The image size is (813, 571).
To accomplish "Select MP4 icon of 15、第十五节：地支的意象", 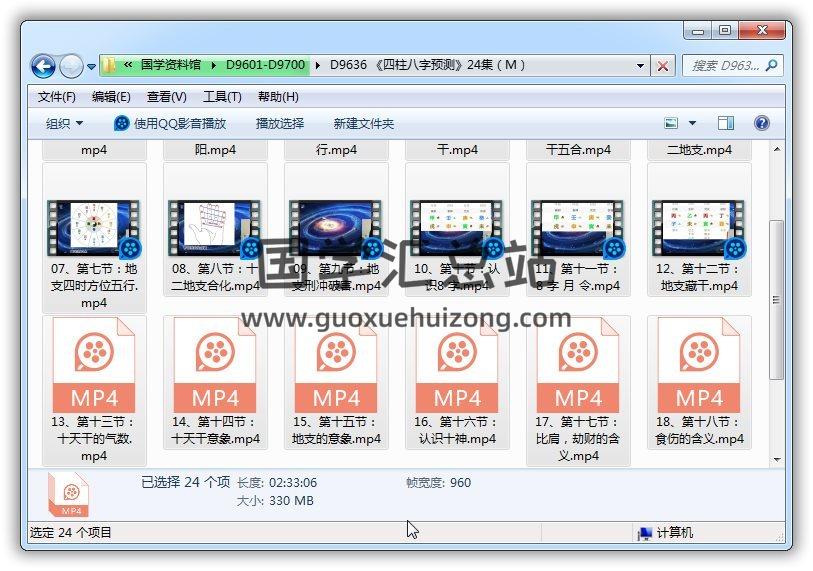I will [336, 365].
